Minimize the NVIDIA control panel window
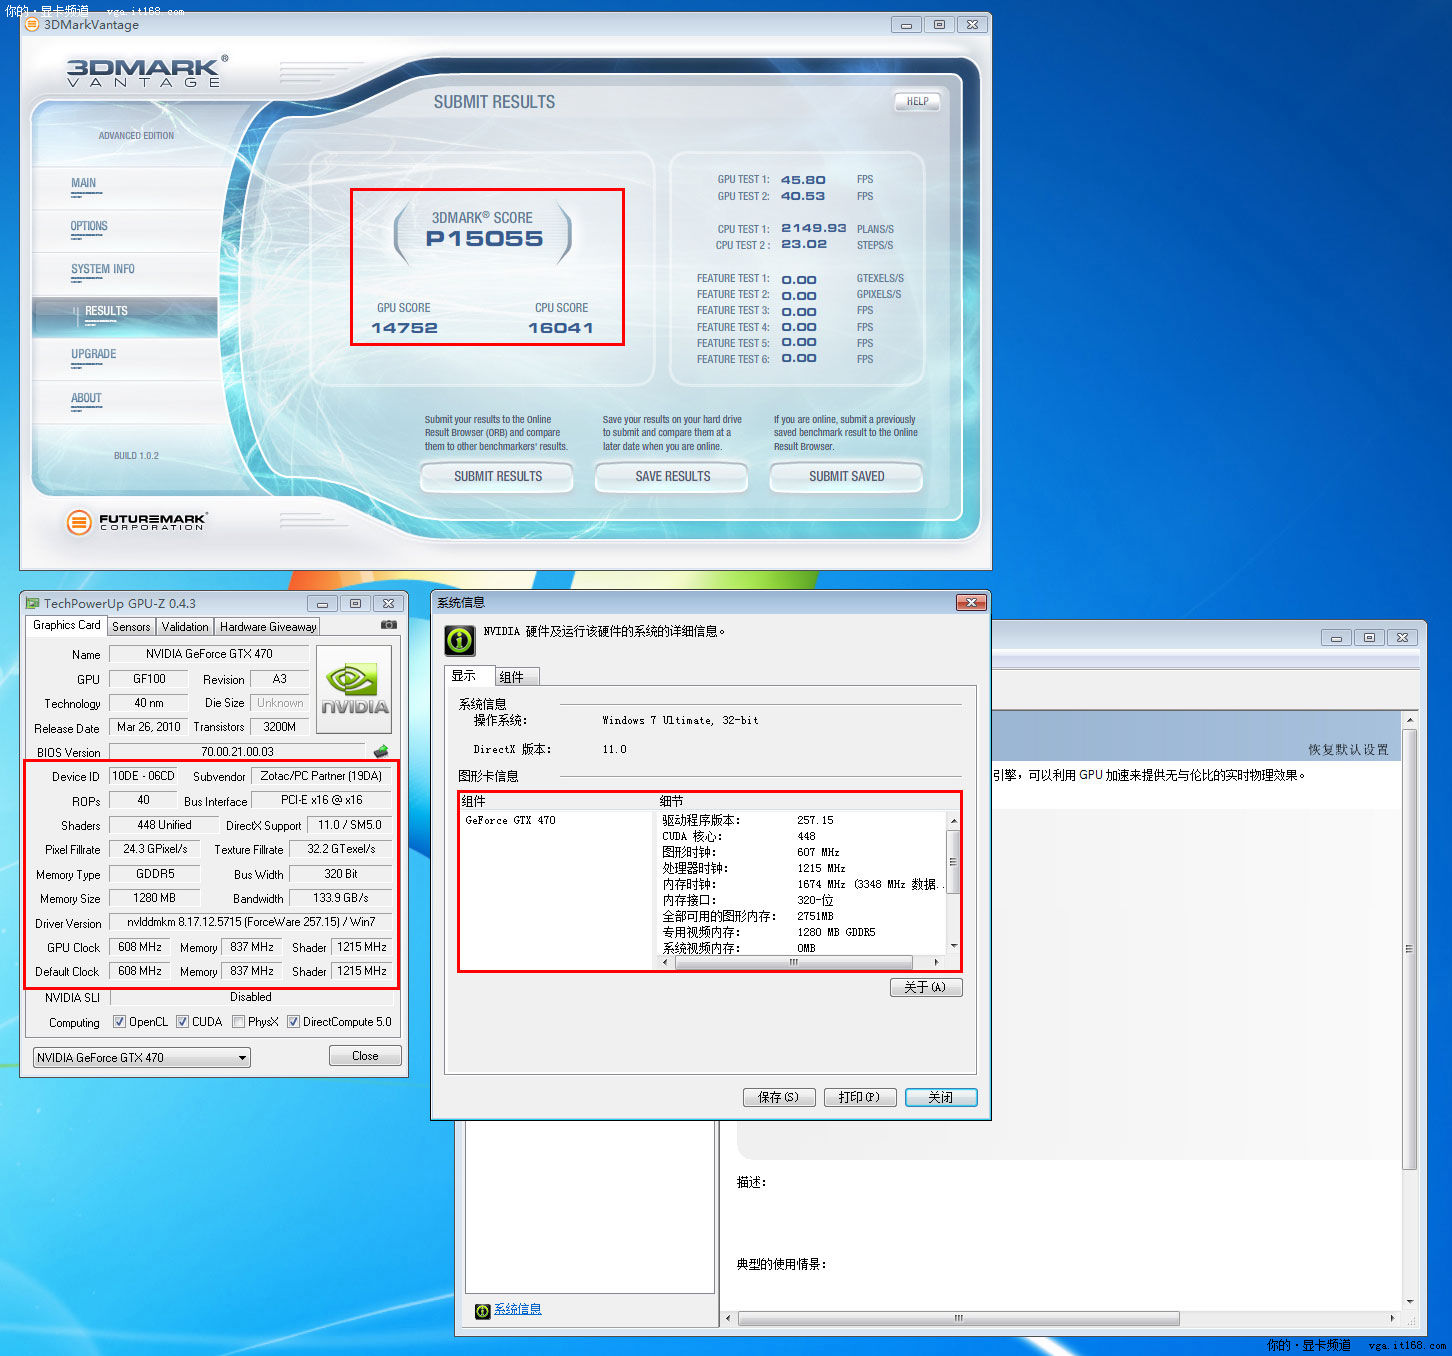The width and height of the screenshot is (1452, 1356). [x=1336, y=637]
